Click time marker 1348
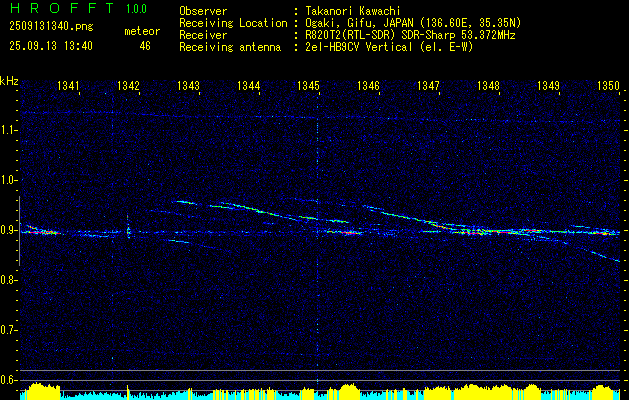The image size is (629, 400). pos(488,85)
